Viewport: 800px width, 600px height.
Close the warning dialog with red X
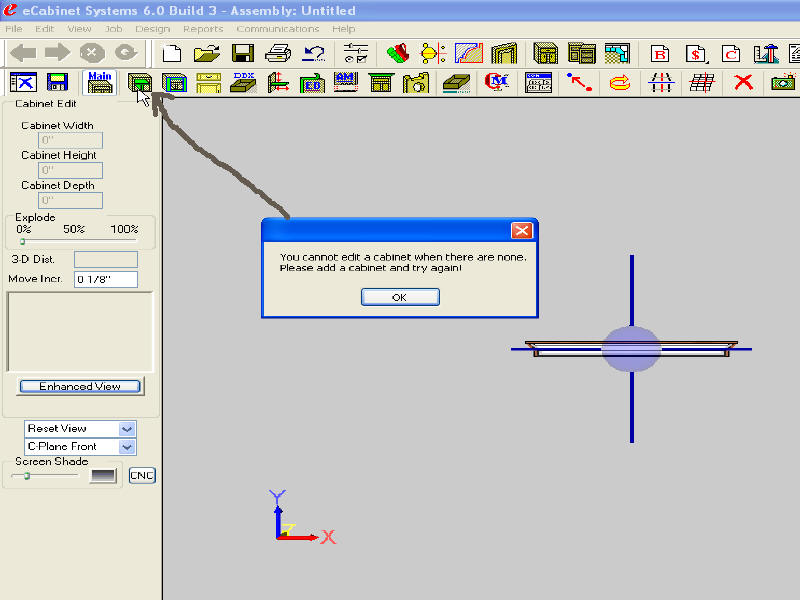pyautogui.click(x=521, y=231)
